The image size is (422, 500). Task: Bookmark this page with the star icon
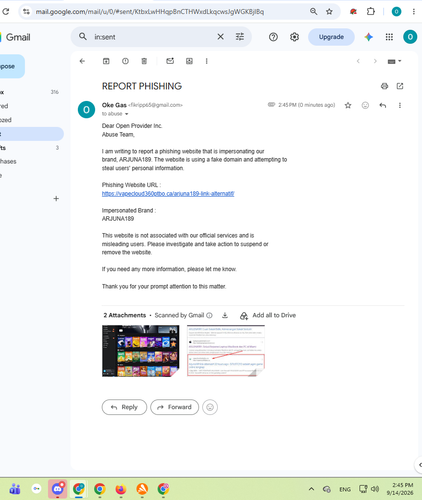click(x=329, y=12)
